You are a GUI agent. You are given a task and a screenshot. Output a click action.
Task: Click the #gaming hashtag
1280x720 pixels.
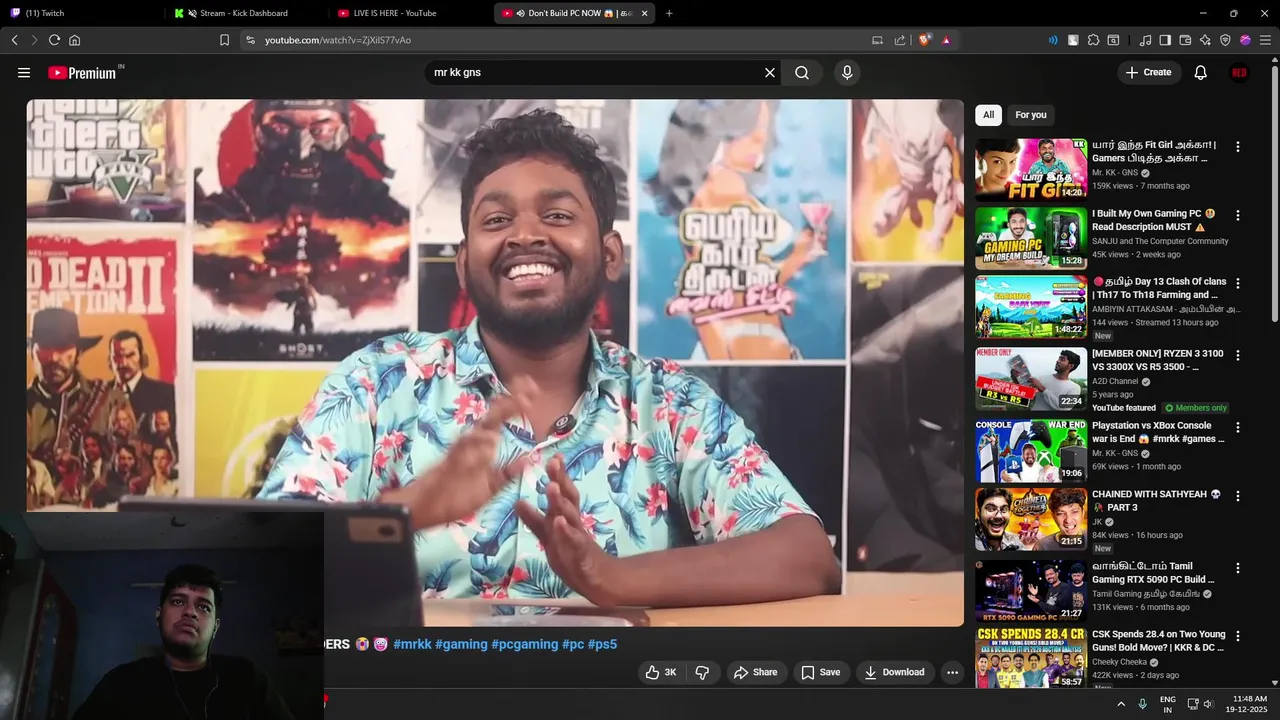point(461,645)
